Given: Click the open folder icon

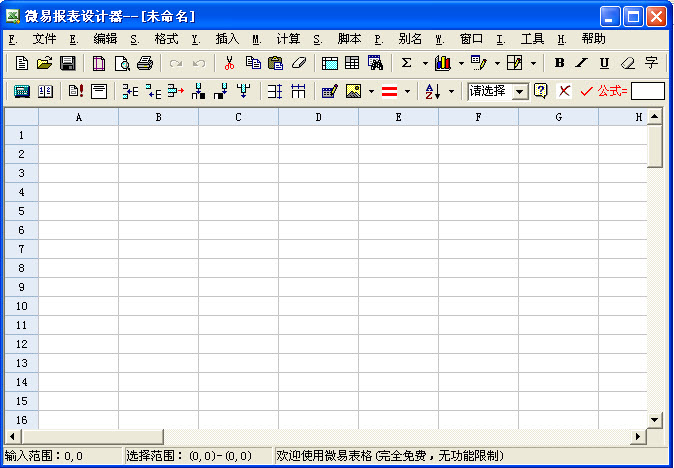Looking at the screenshot, I should click(x=44, y=63).
